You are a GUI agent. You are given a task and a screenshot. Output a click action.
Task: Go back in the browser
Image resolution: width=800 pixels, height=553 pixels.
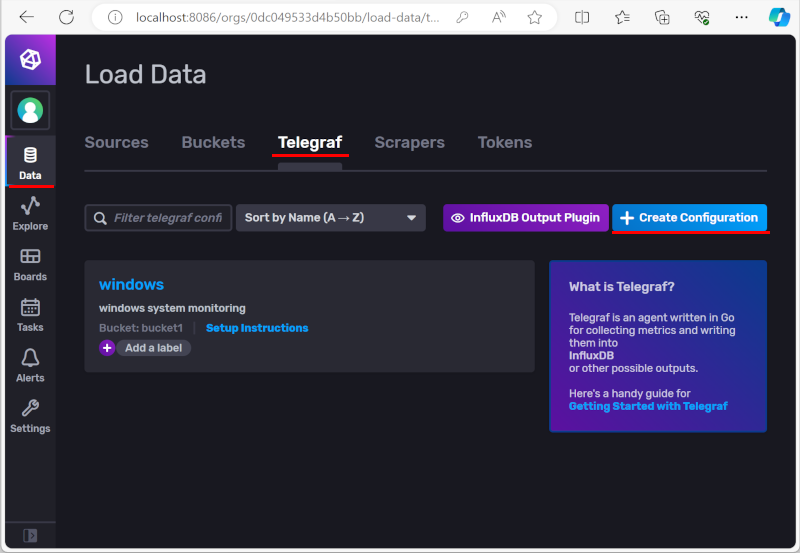(27, 17)
